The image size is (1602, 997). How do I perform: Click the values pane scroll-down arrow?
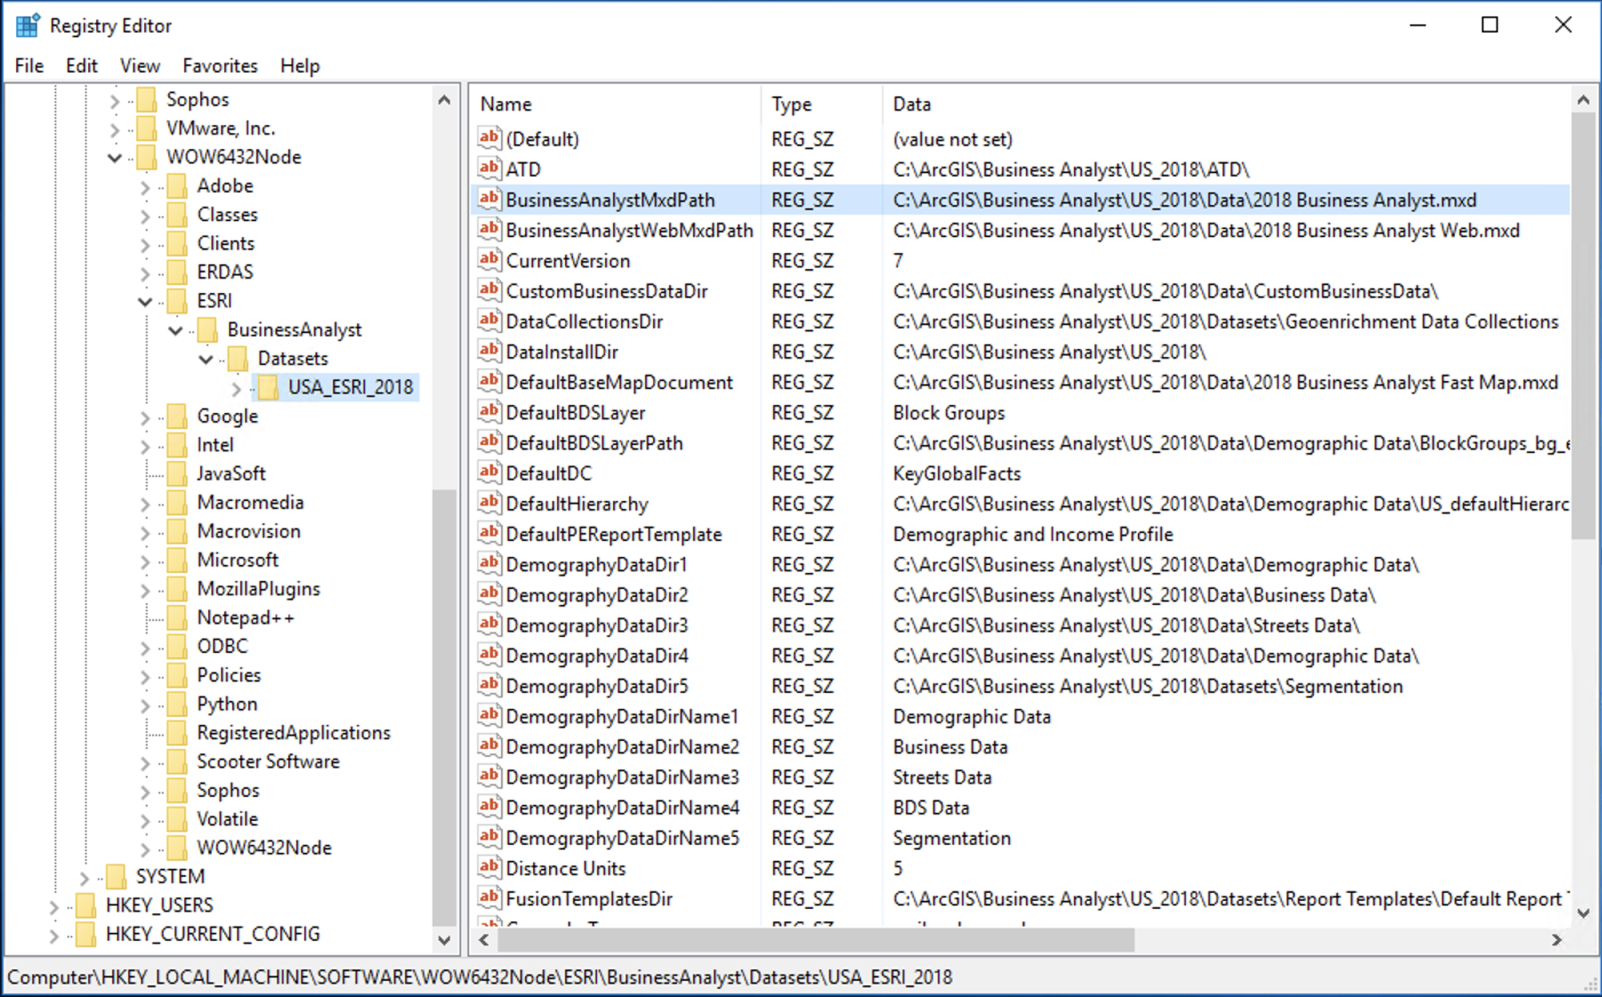point(1583,912)
